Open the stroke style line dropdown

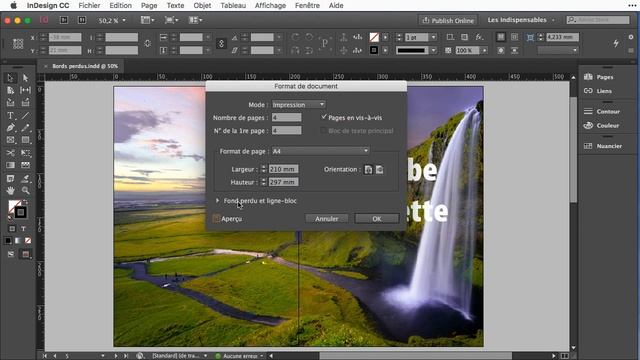tap(434, 50)
